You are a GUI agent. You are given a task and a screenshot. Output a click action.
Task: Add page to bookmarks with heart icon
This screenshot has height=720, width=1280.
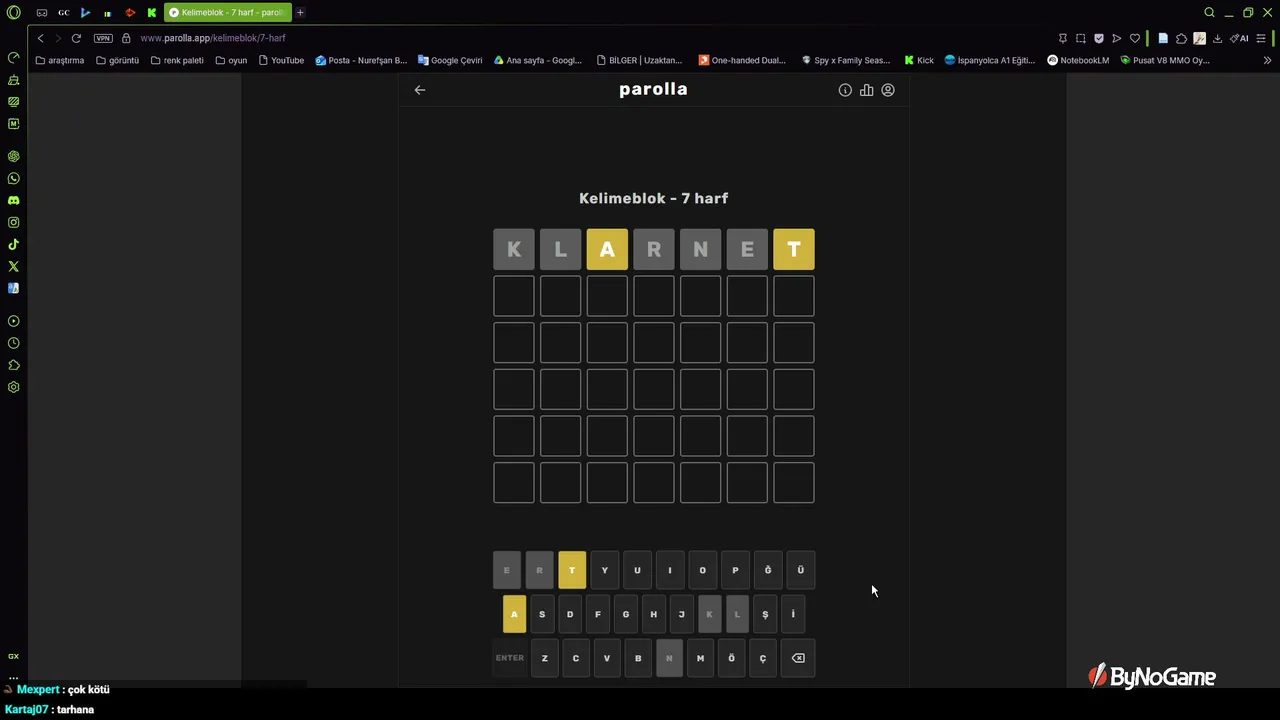point(1135,38)
